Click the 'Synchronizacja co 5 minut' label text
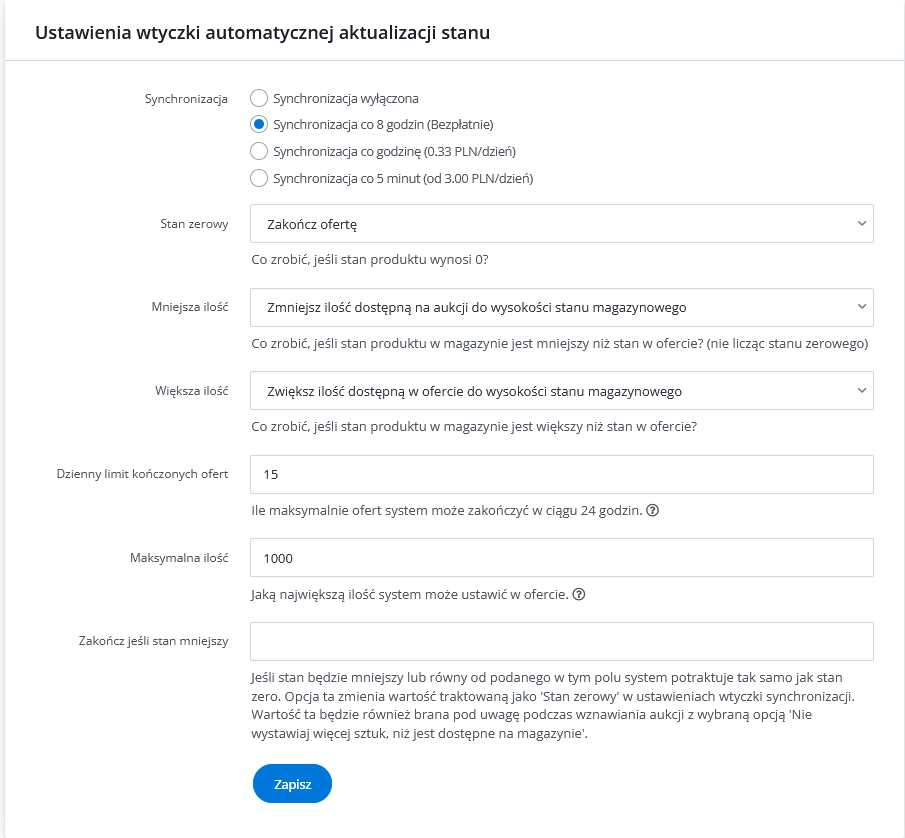The height and width of the screenshot is (838, 905). click(402, 178)
